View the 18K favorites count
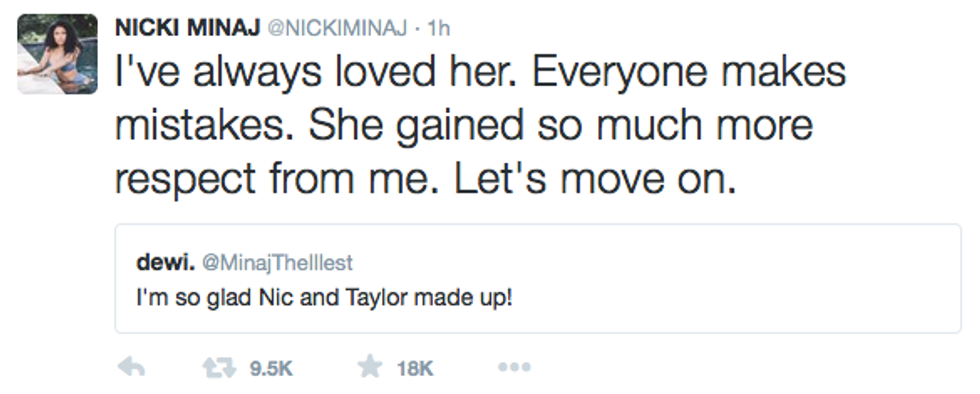This screenshot has width=980, height=394. 415,368
